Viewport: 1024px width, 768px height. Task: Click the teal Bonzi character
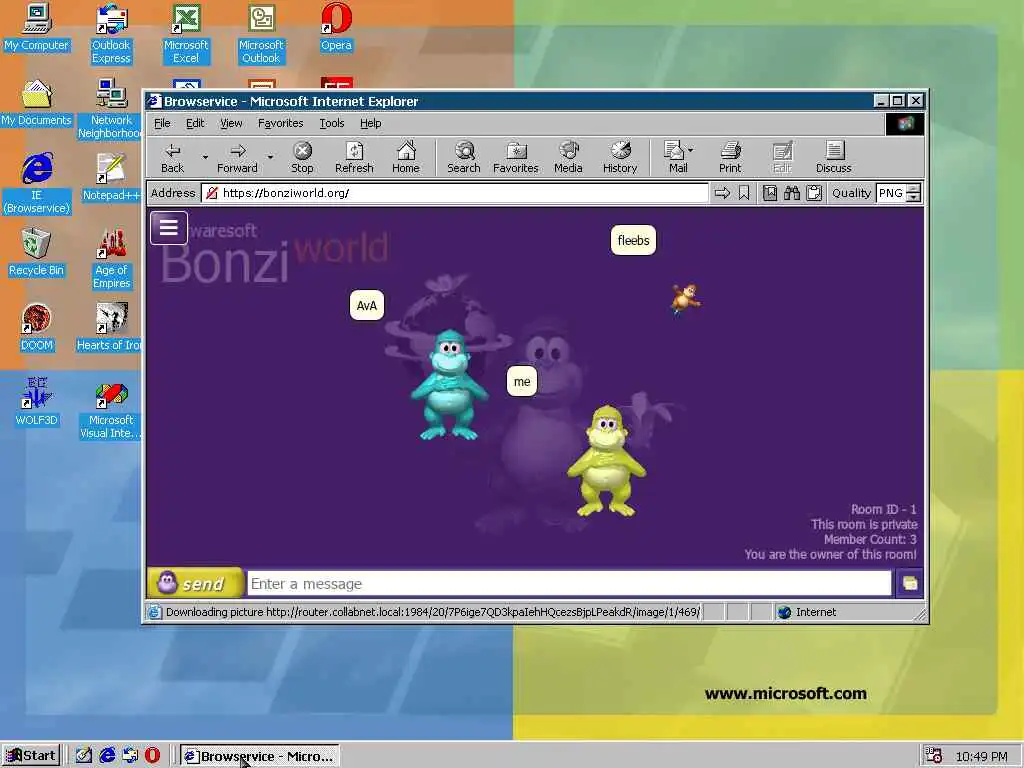point(449,384)
